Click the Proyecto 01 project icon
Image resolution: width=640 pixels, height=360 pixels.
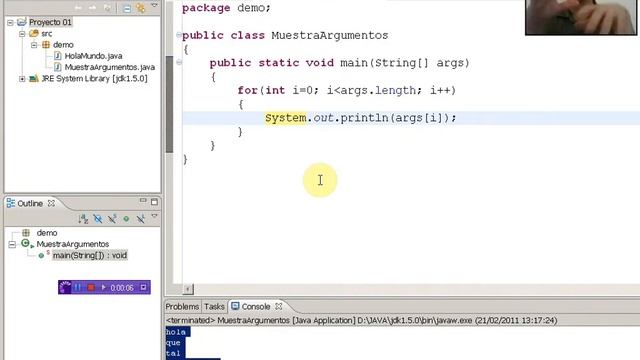(22, 22)
